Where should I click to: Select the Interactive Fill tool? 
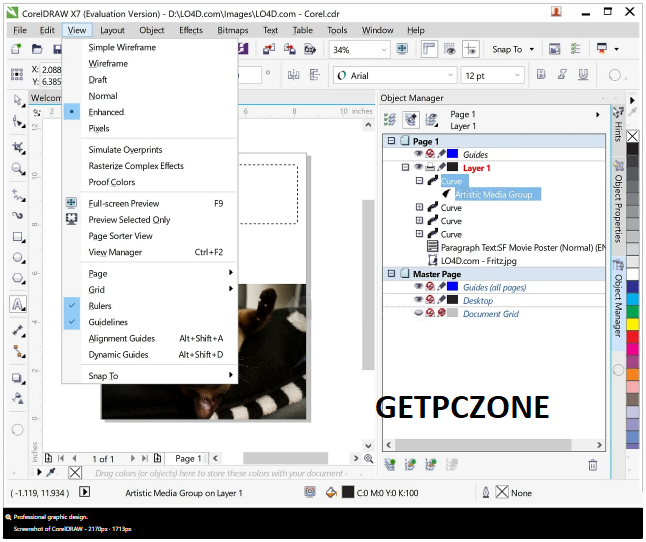(x=18, y=398)
